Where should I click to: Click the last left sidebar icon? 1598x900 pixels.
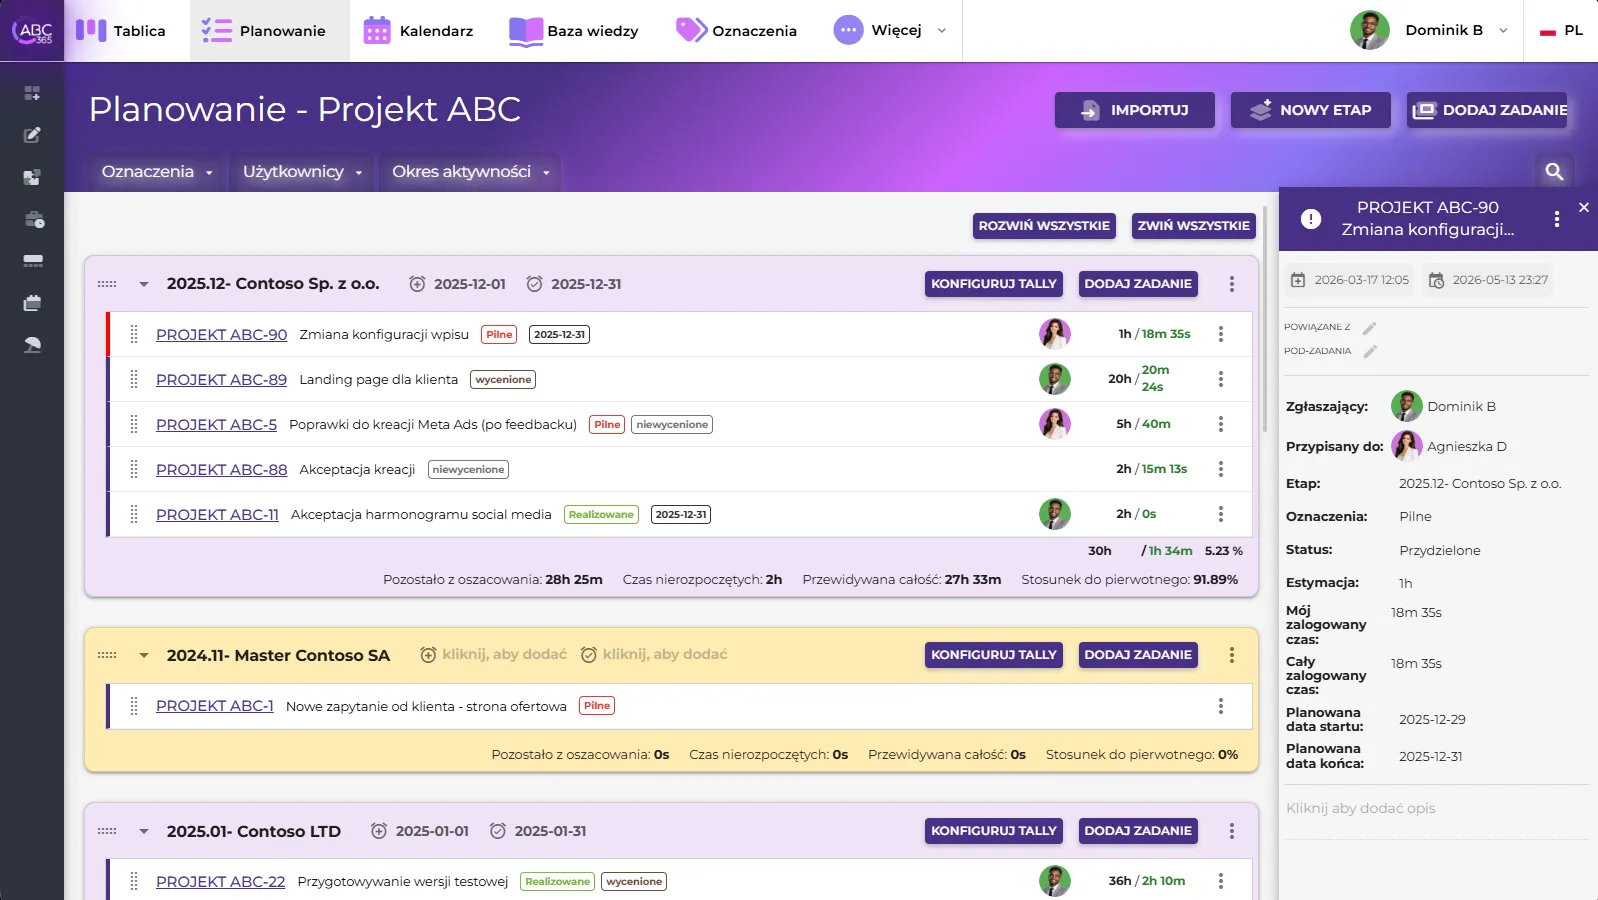click(32, 345)
